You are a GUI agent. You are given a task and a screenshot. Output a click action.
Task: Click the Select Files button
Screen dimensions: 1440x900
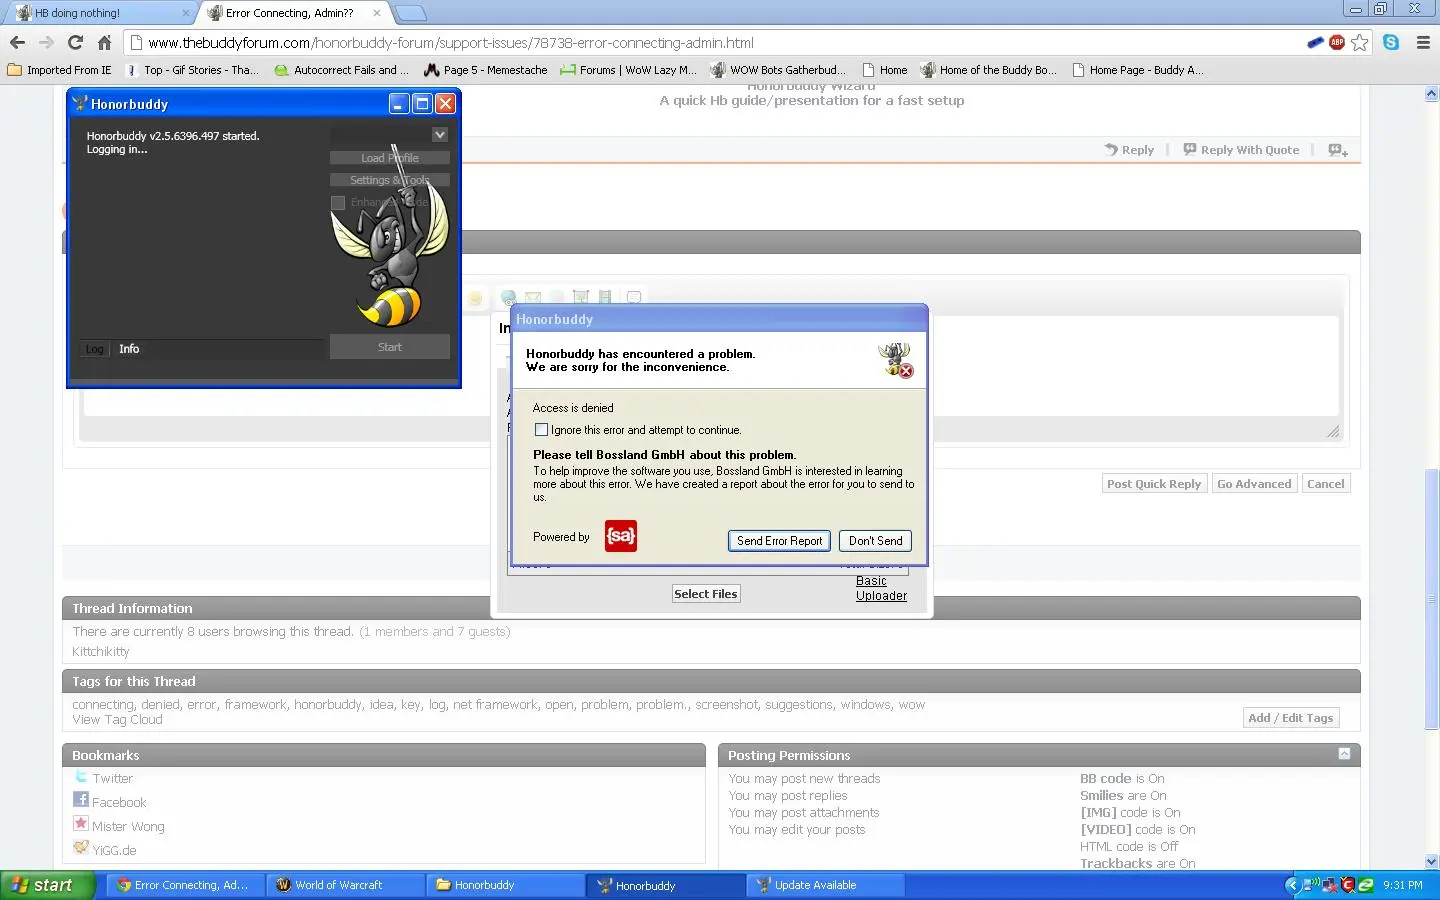705,594
